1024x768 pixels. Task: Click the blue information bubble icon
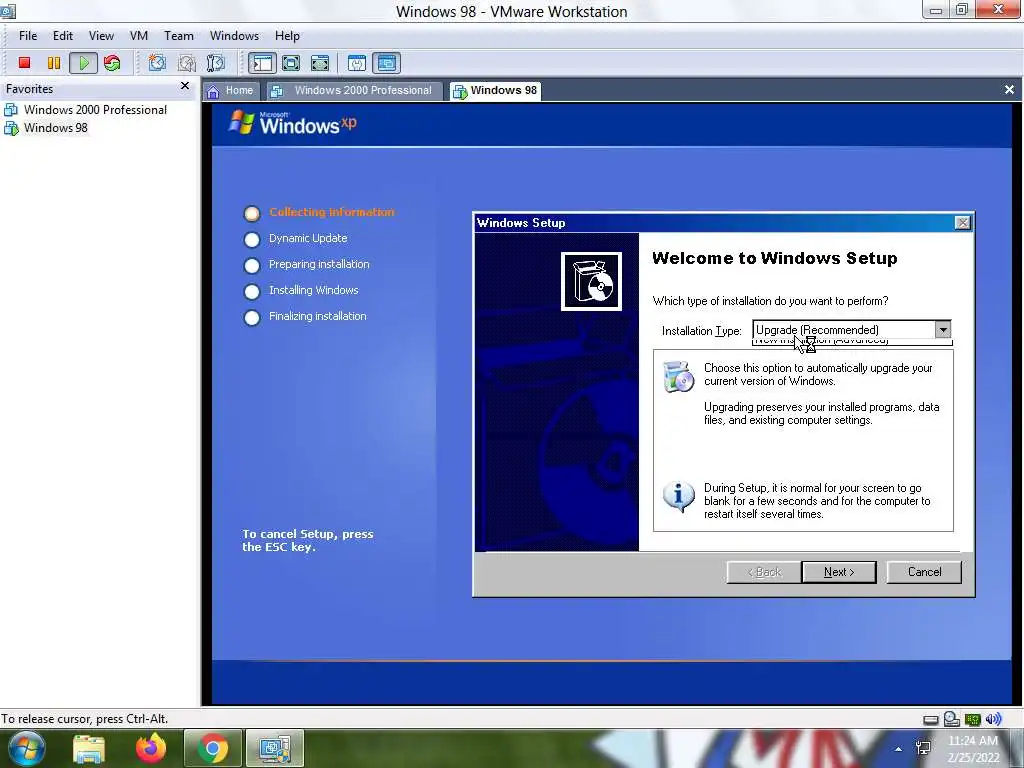click(x=679, y=496)
